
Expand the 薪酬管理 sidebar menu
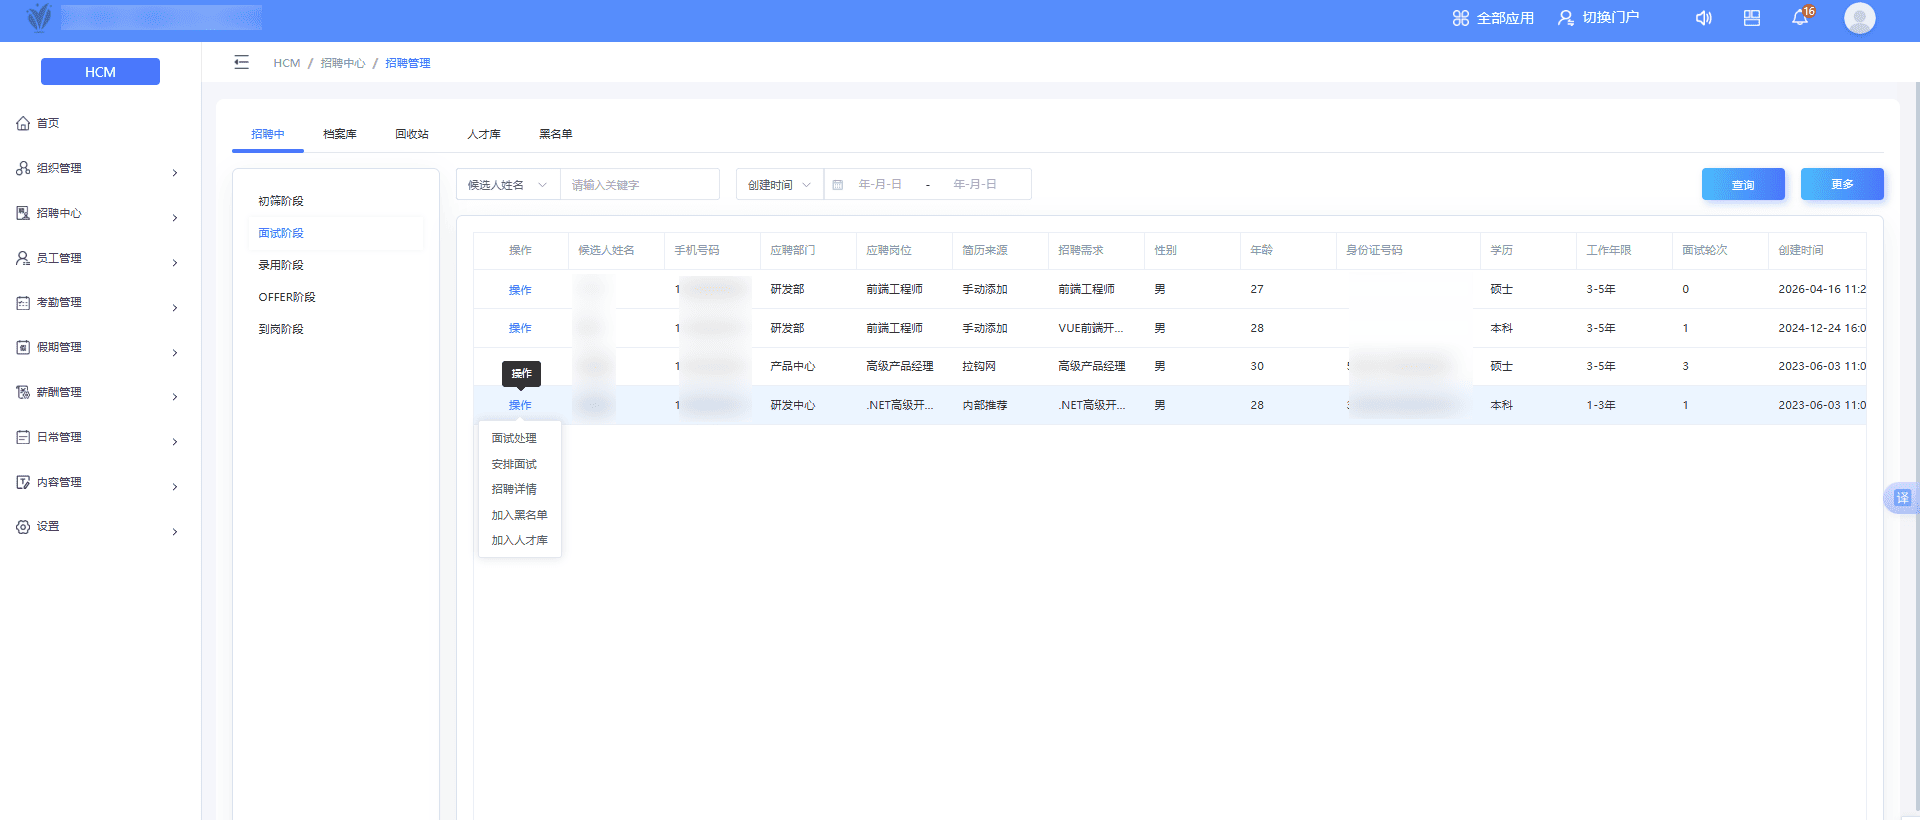click(97, 393)
